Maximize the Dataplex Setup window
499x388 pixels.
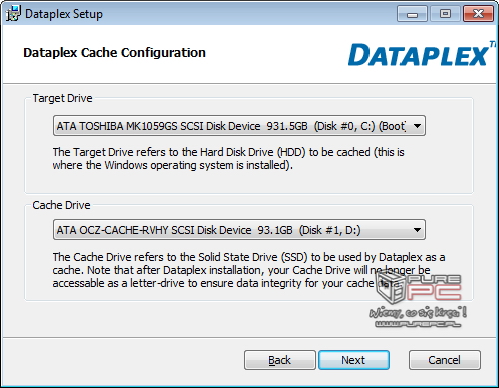click(445, 14)
